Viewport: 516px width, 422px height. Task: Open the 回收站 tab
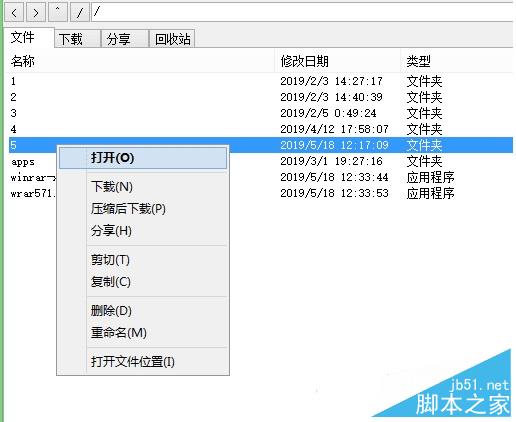click(x=172, y=39)
